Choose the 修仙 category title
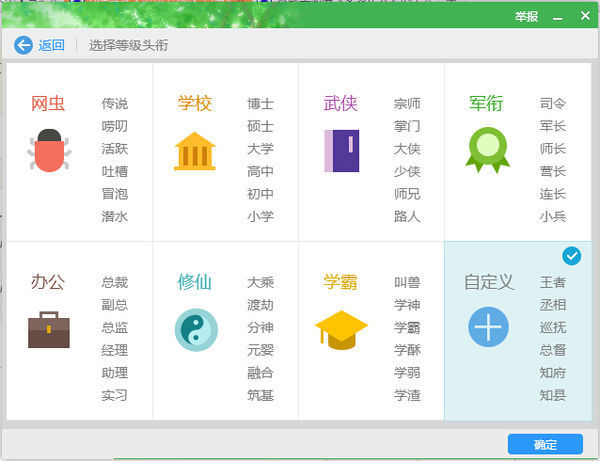This screenshot has height=461, width=600. click(194, 282)
